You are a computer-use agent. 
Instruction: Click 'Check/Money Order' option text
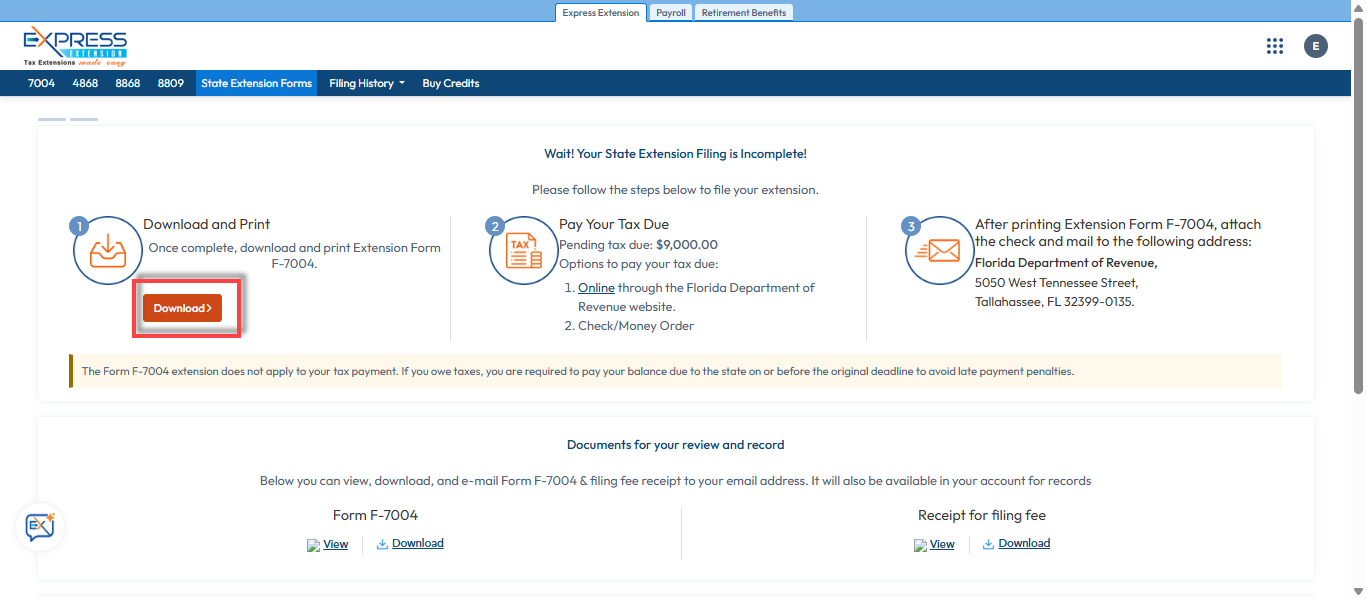click(636, 326)
